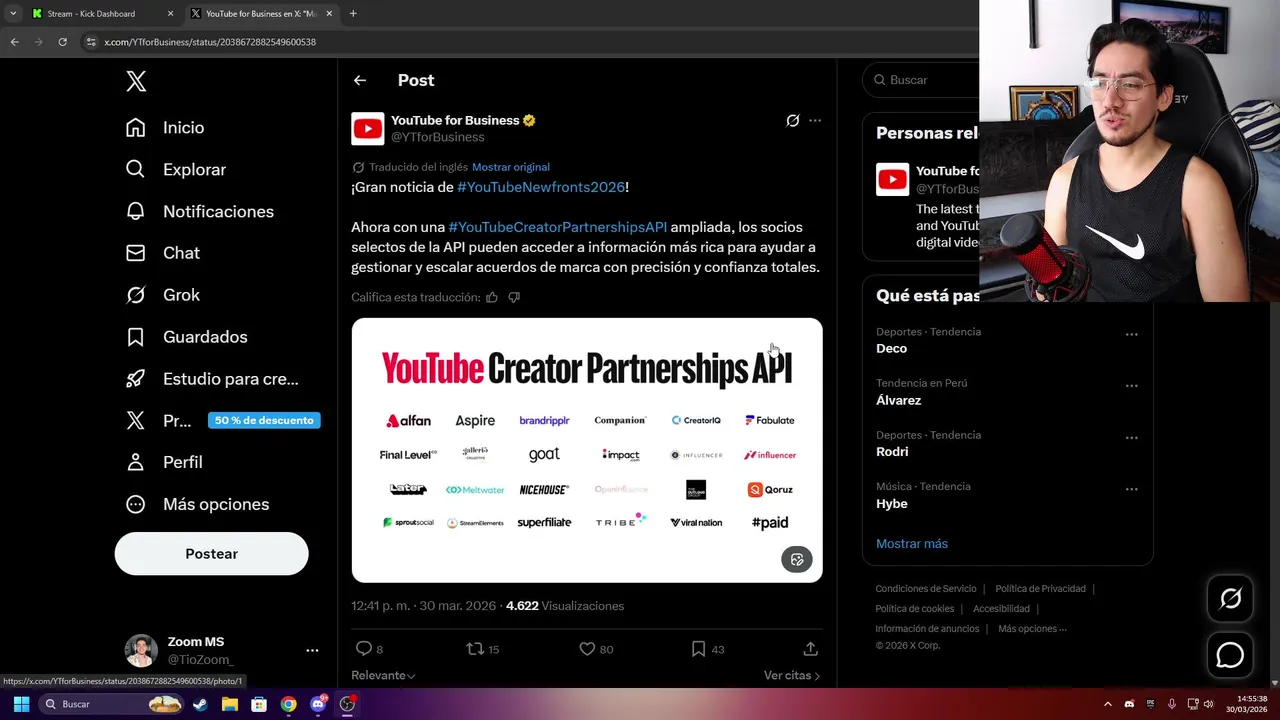
Task: Click the Deco trend
Action: tap(891, 349)
